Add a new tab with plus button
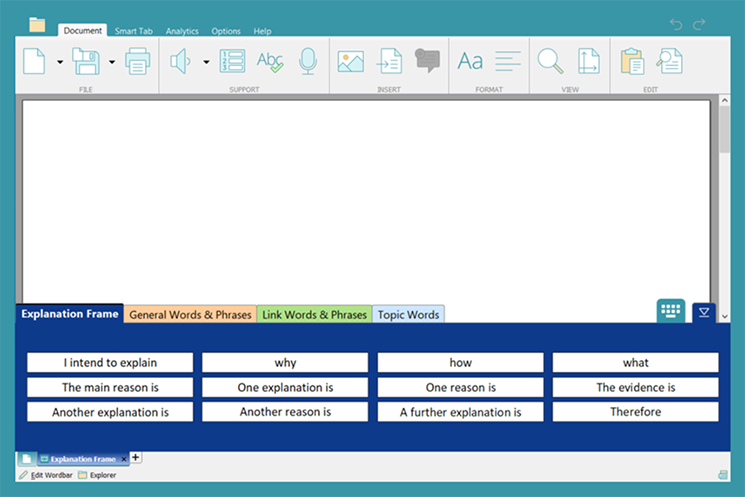745x497 pixels. point(135,457)
